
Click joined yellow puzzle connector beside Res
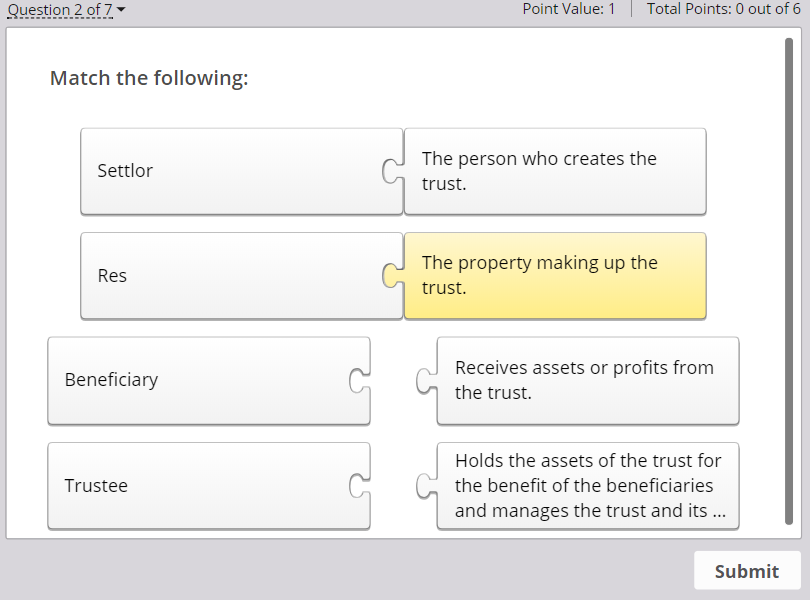390,276
